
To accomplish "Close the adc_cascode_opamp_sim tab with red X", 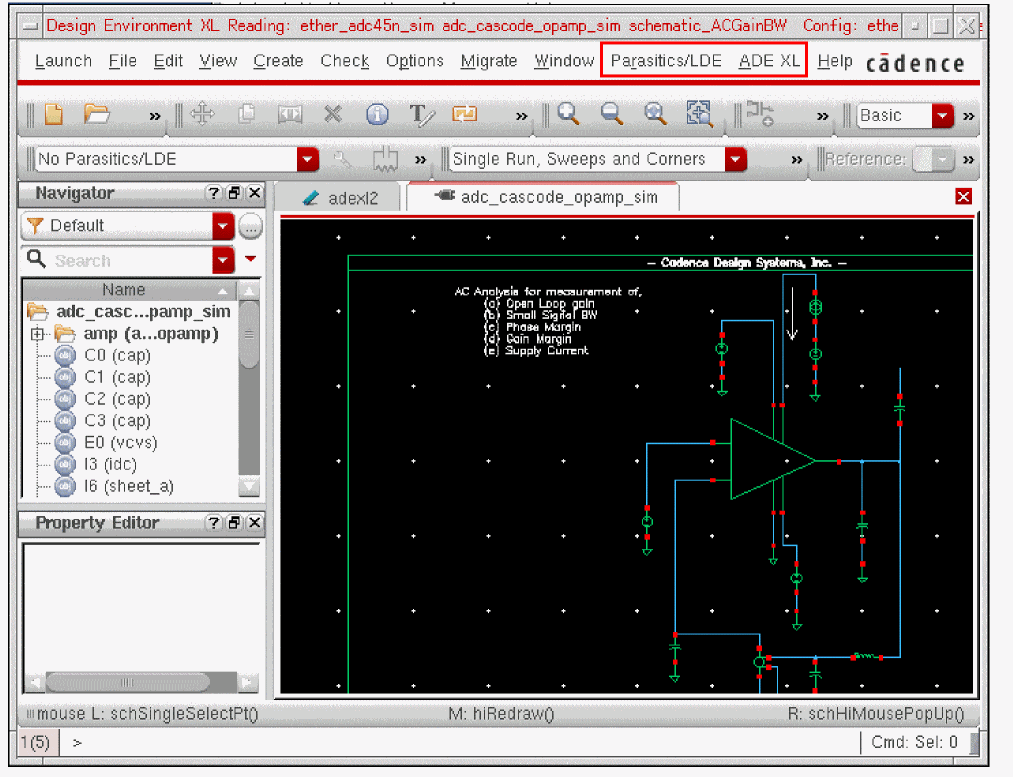I will pyautogui.click(x=963, y=197).
